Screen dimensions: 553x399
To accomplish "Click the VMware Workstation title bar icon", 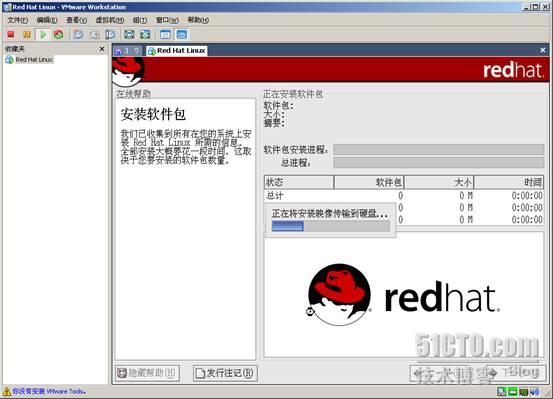I will click(x=7, y=7).
